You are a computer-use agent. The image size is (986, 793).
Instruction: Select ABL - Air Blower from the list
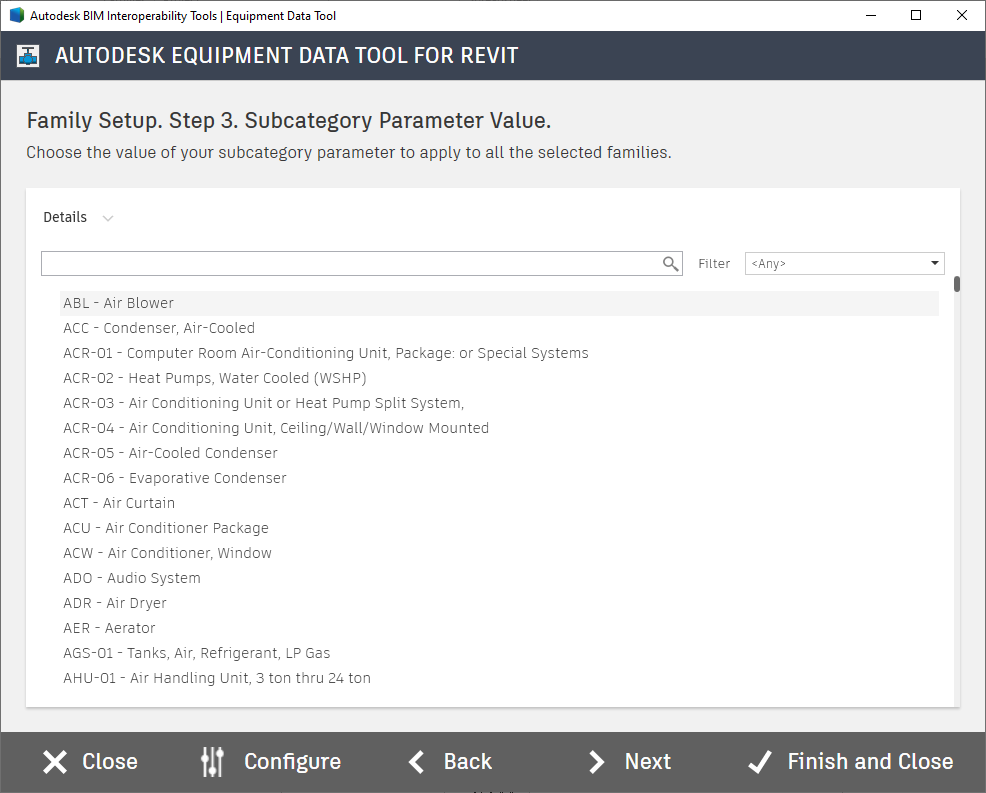(120, 302)
